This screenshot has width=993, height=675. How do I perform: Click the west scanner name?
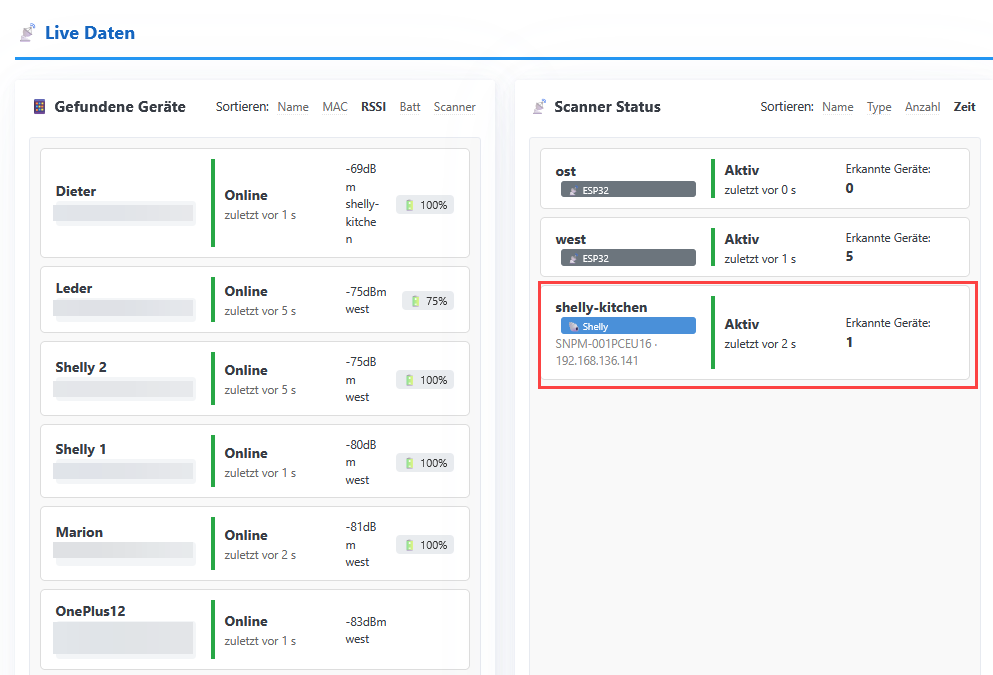pos(571,239)
